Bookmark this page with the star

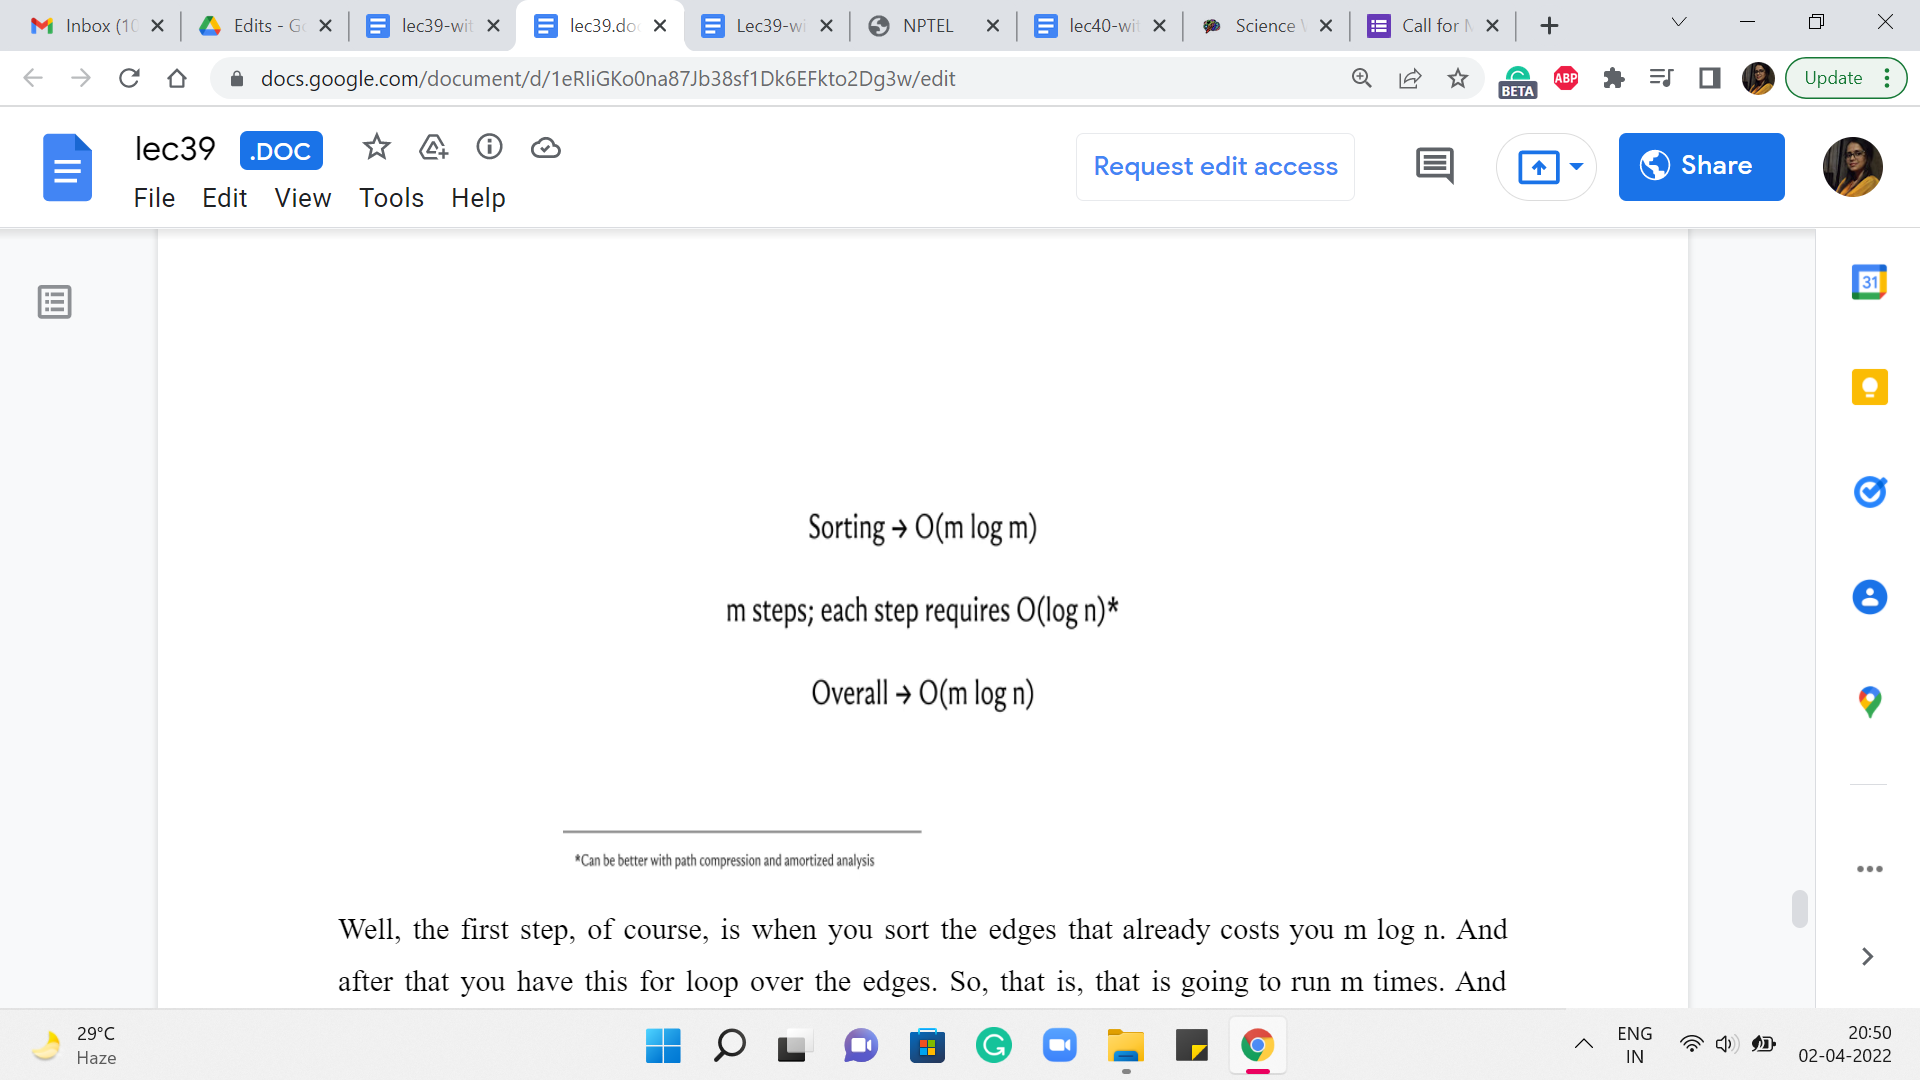1458,78
